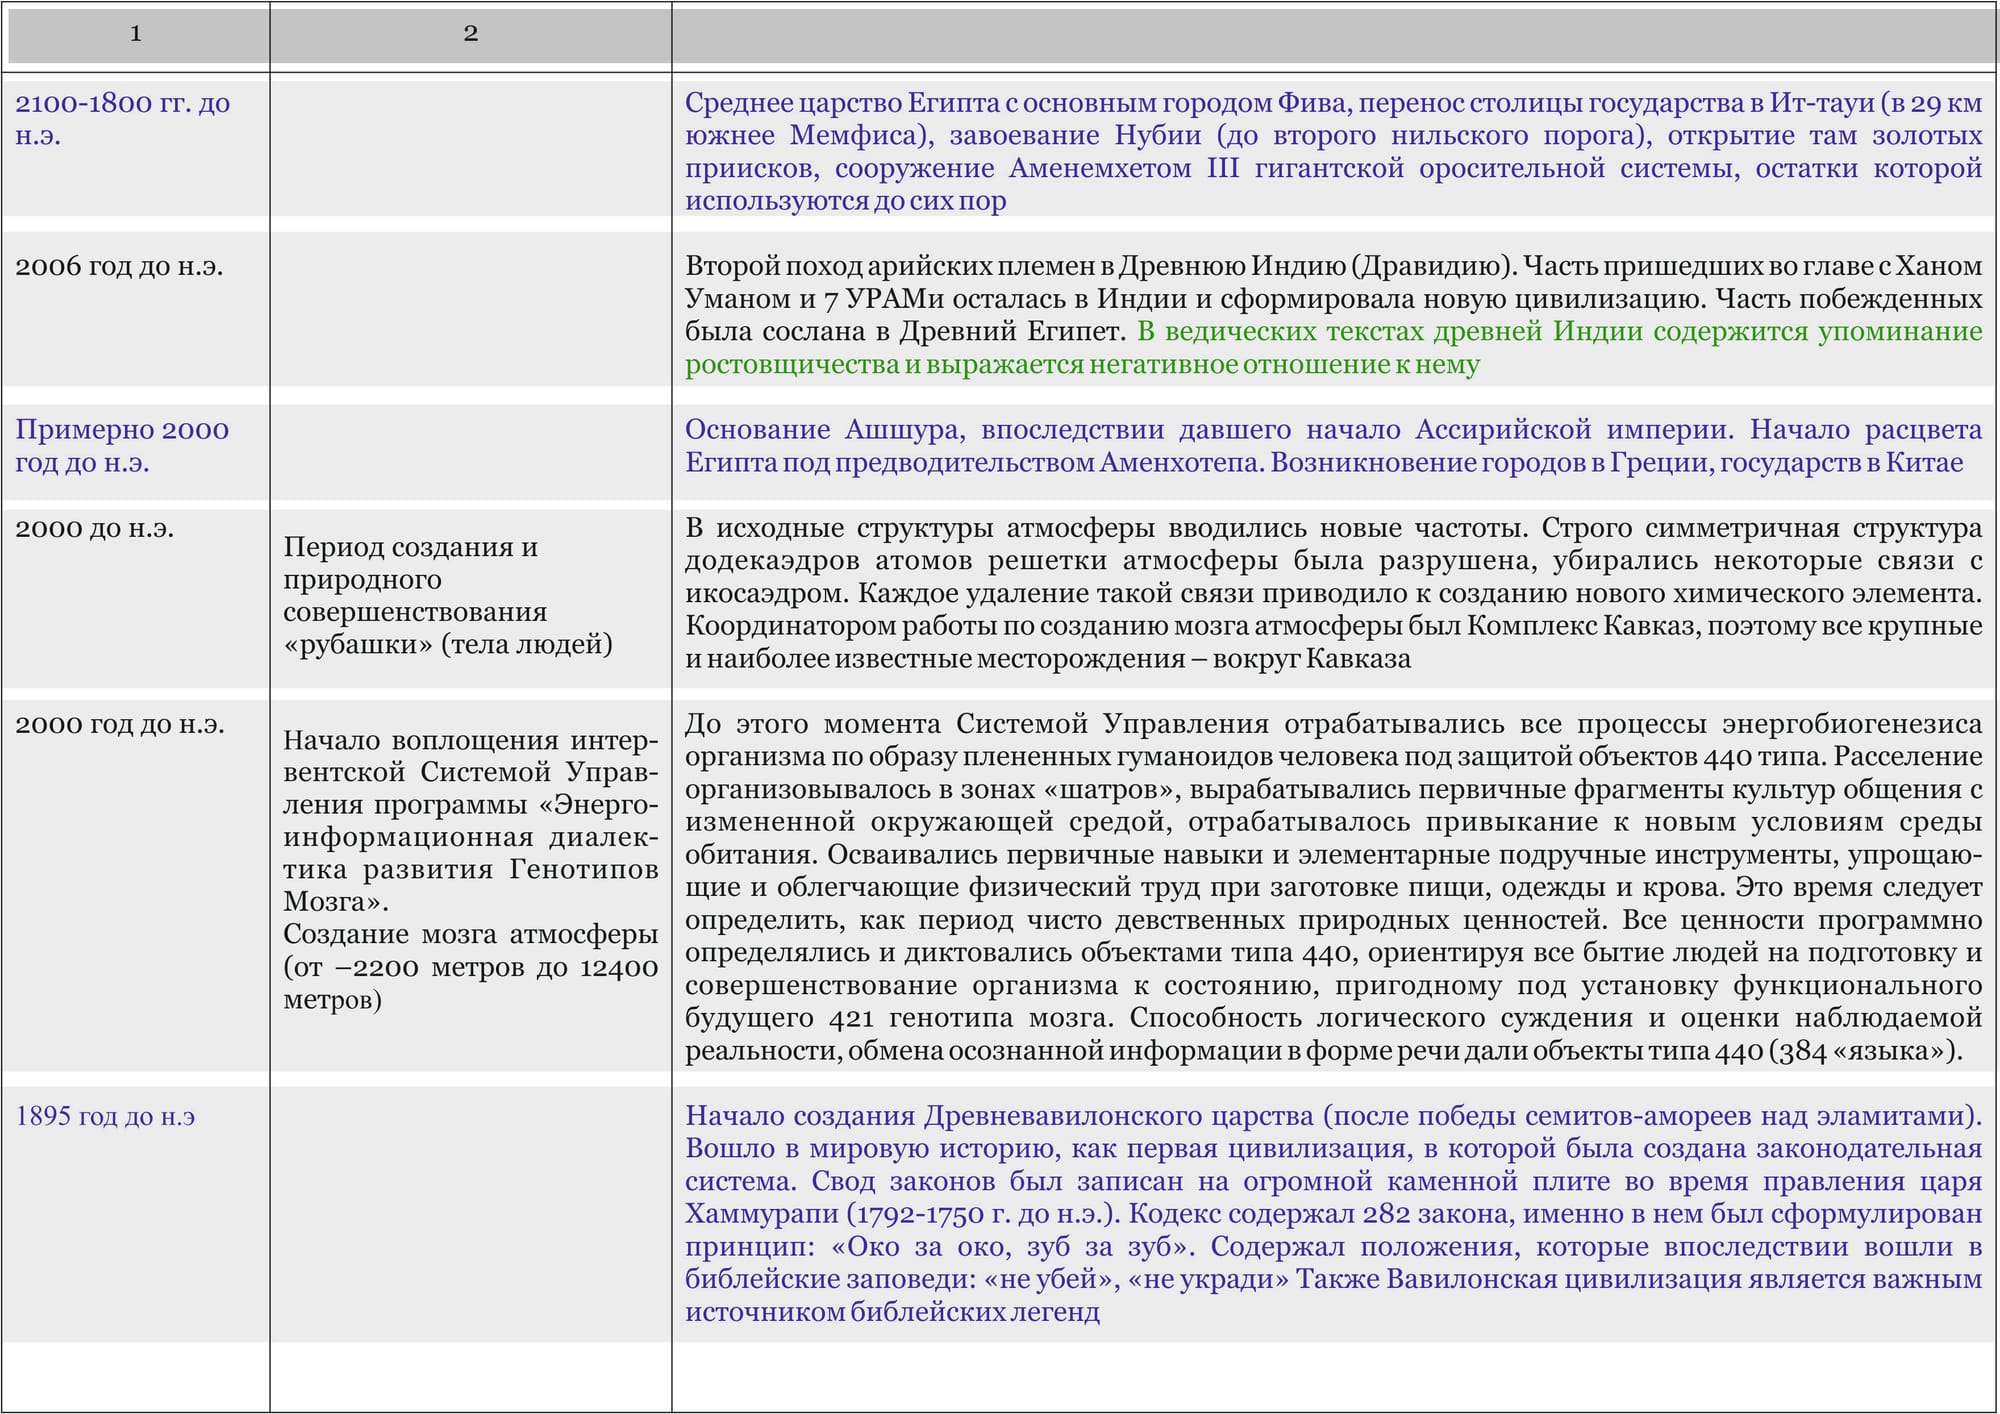The width and height of the screenshot is (2000, 1414).
Task: Click text "используются до сих пор"
Action: [x=846, y=201]
